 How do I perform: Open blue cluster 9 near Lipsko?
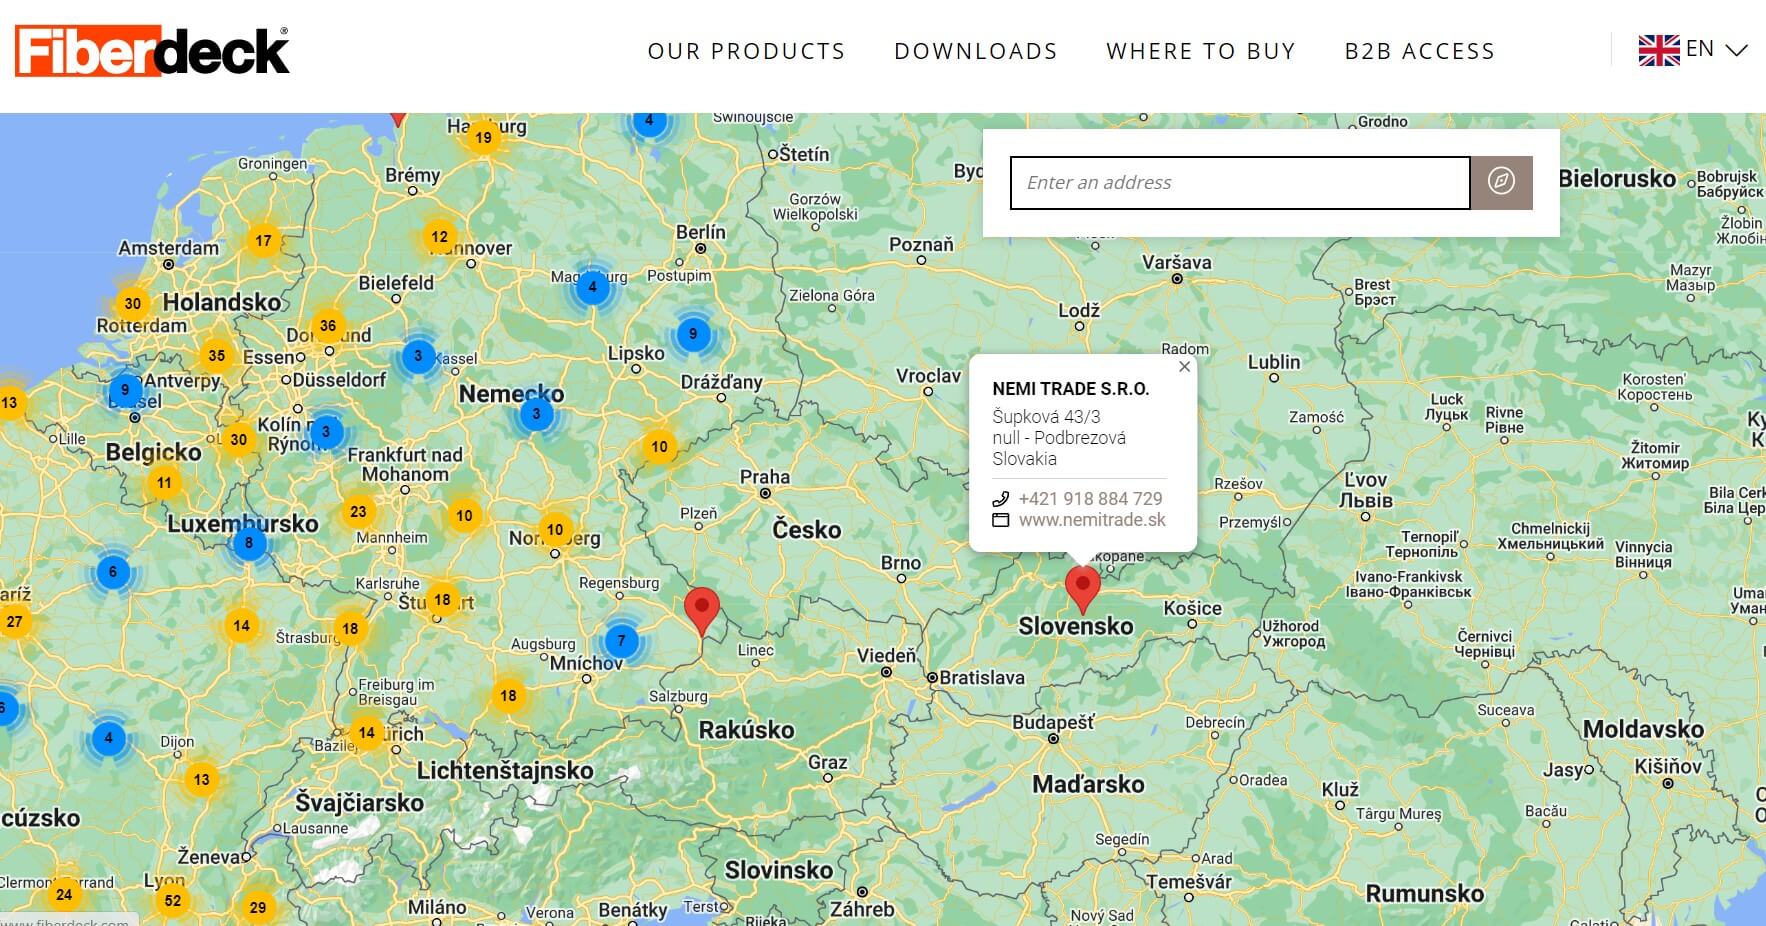point(693,334)
